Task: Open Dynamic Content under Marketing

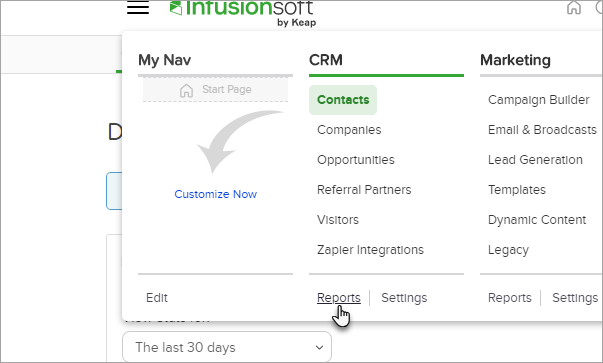Action: [537, 220]
